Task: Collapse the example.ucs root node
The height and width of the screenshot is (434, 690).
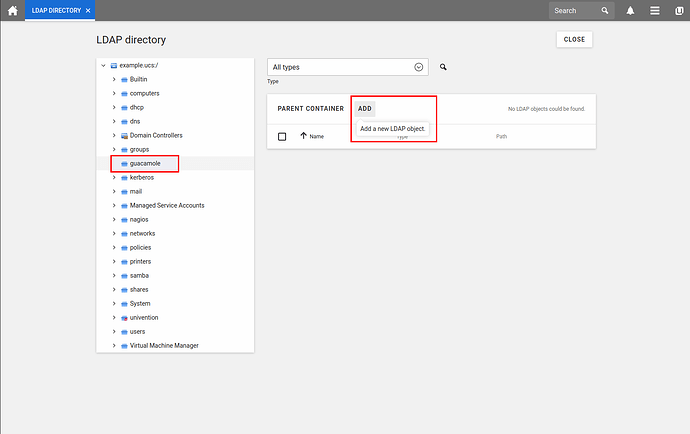Action: 102,65
